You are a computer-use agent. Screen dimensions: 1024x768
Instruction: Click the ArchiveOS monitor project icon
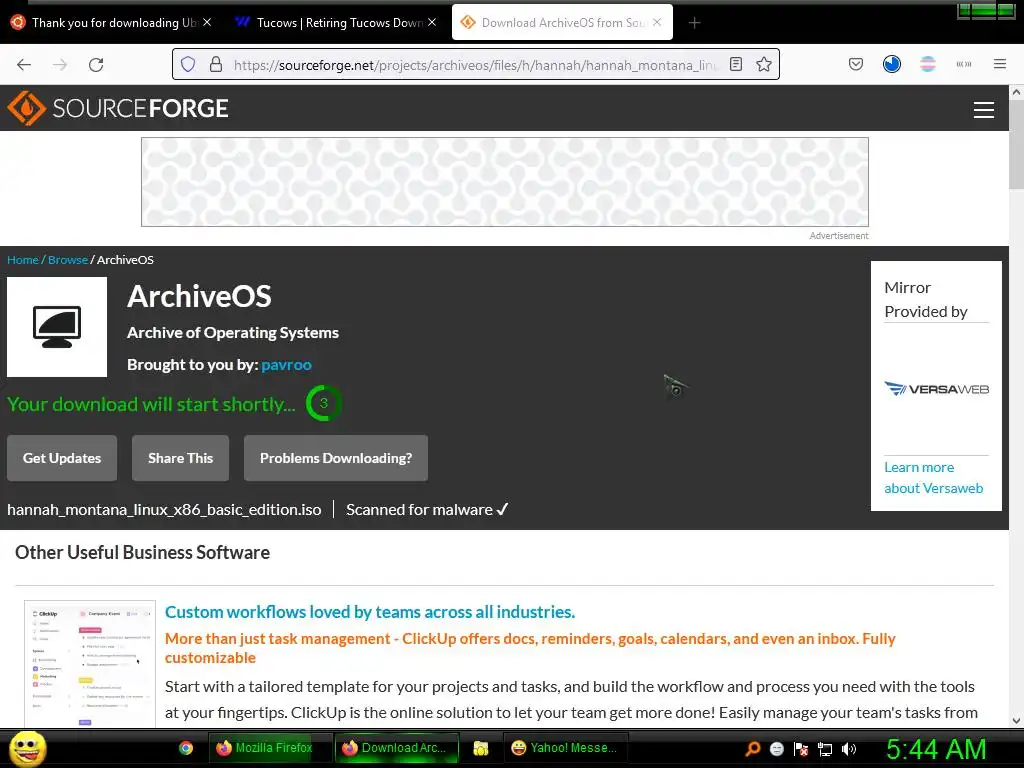57,327
